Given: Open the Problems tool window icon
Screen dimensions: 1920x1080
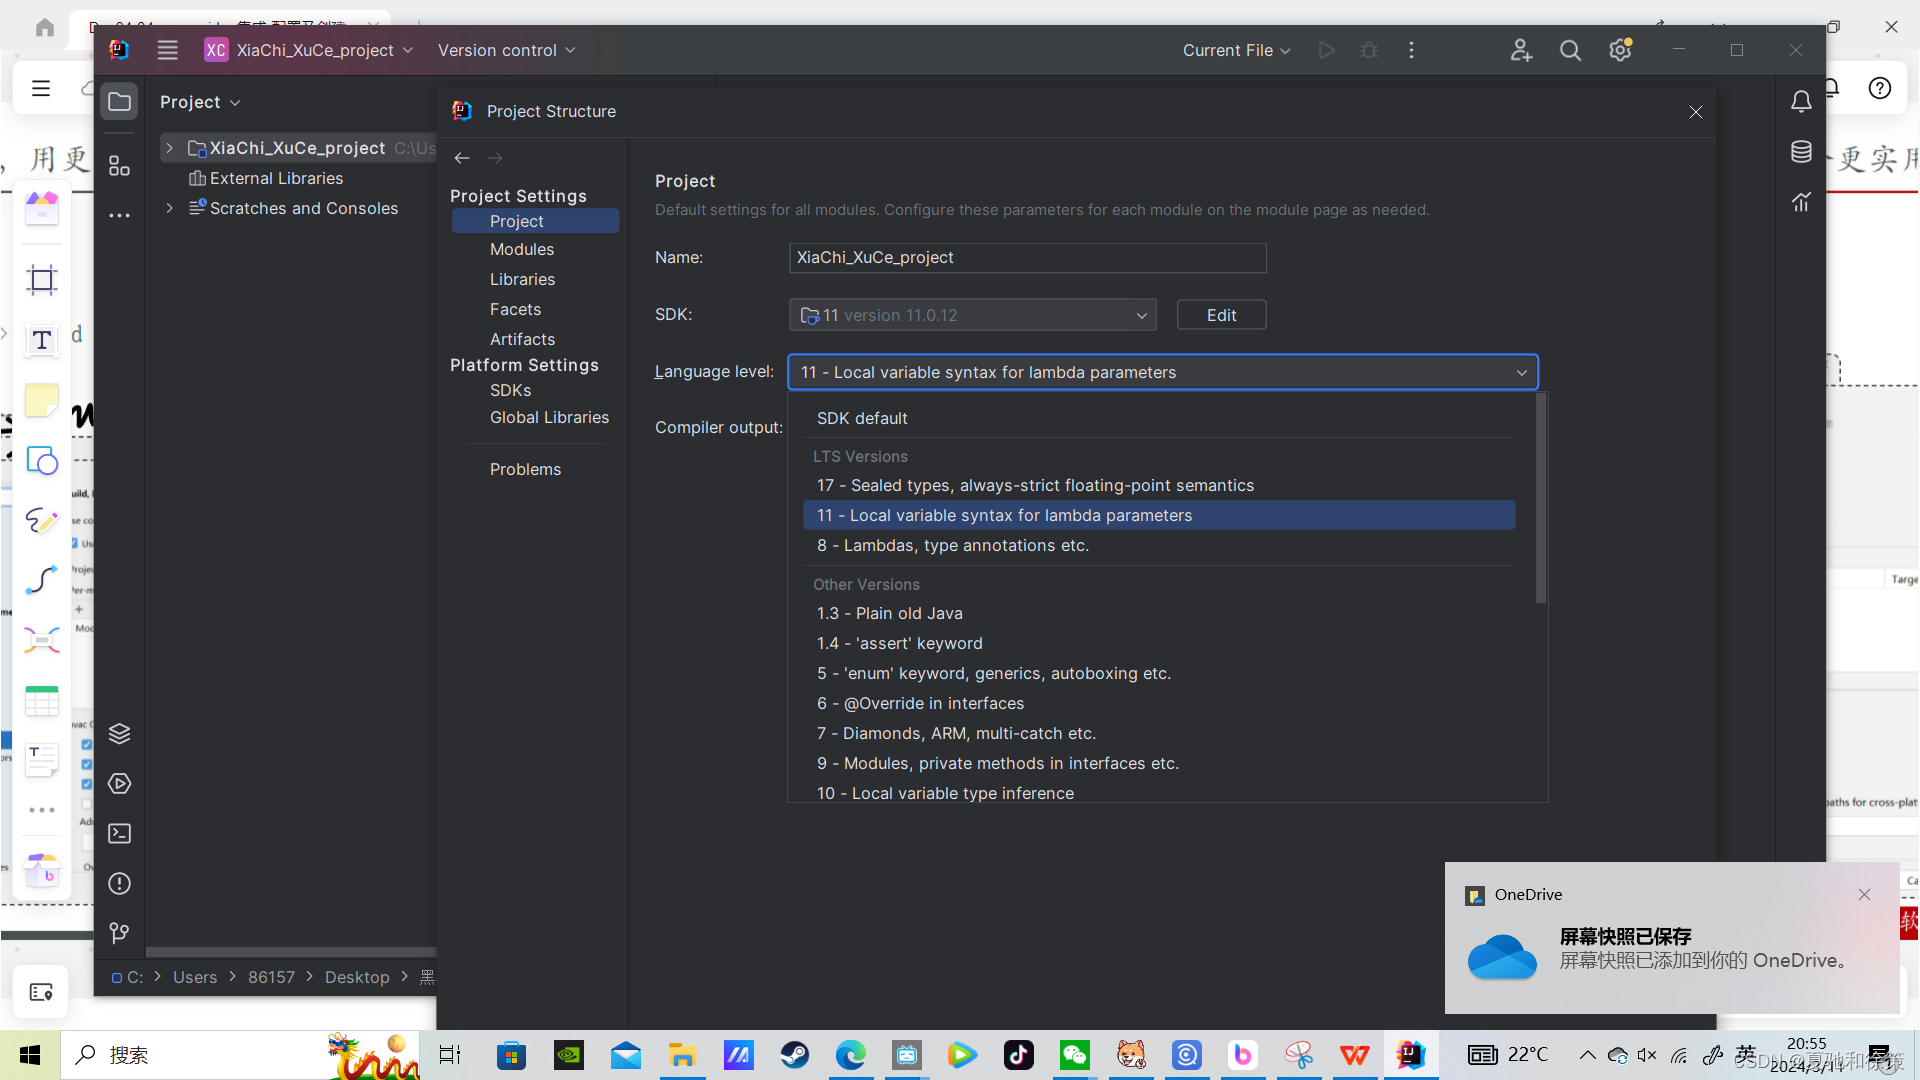Looking at the screenshot, I should coord(119,884).
